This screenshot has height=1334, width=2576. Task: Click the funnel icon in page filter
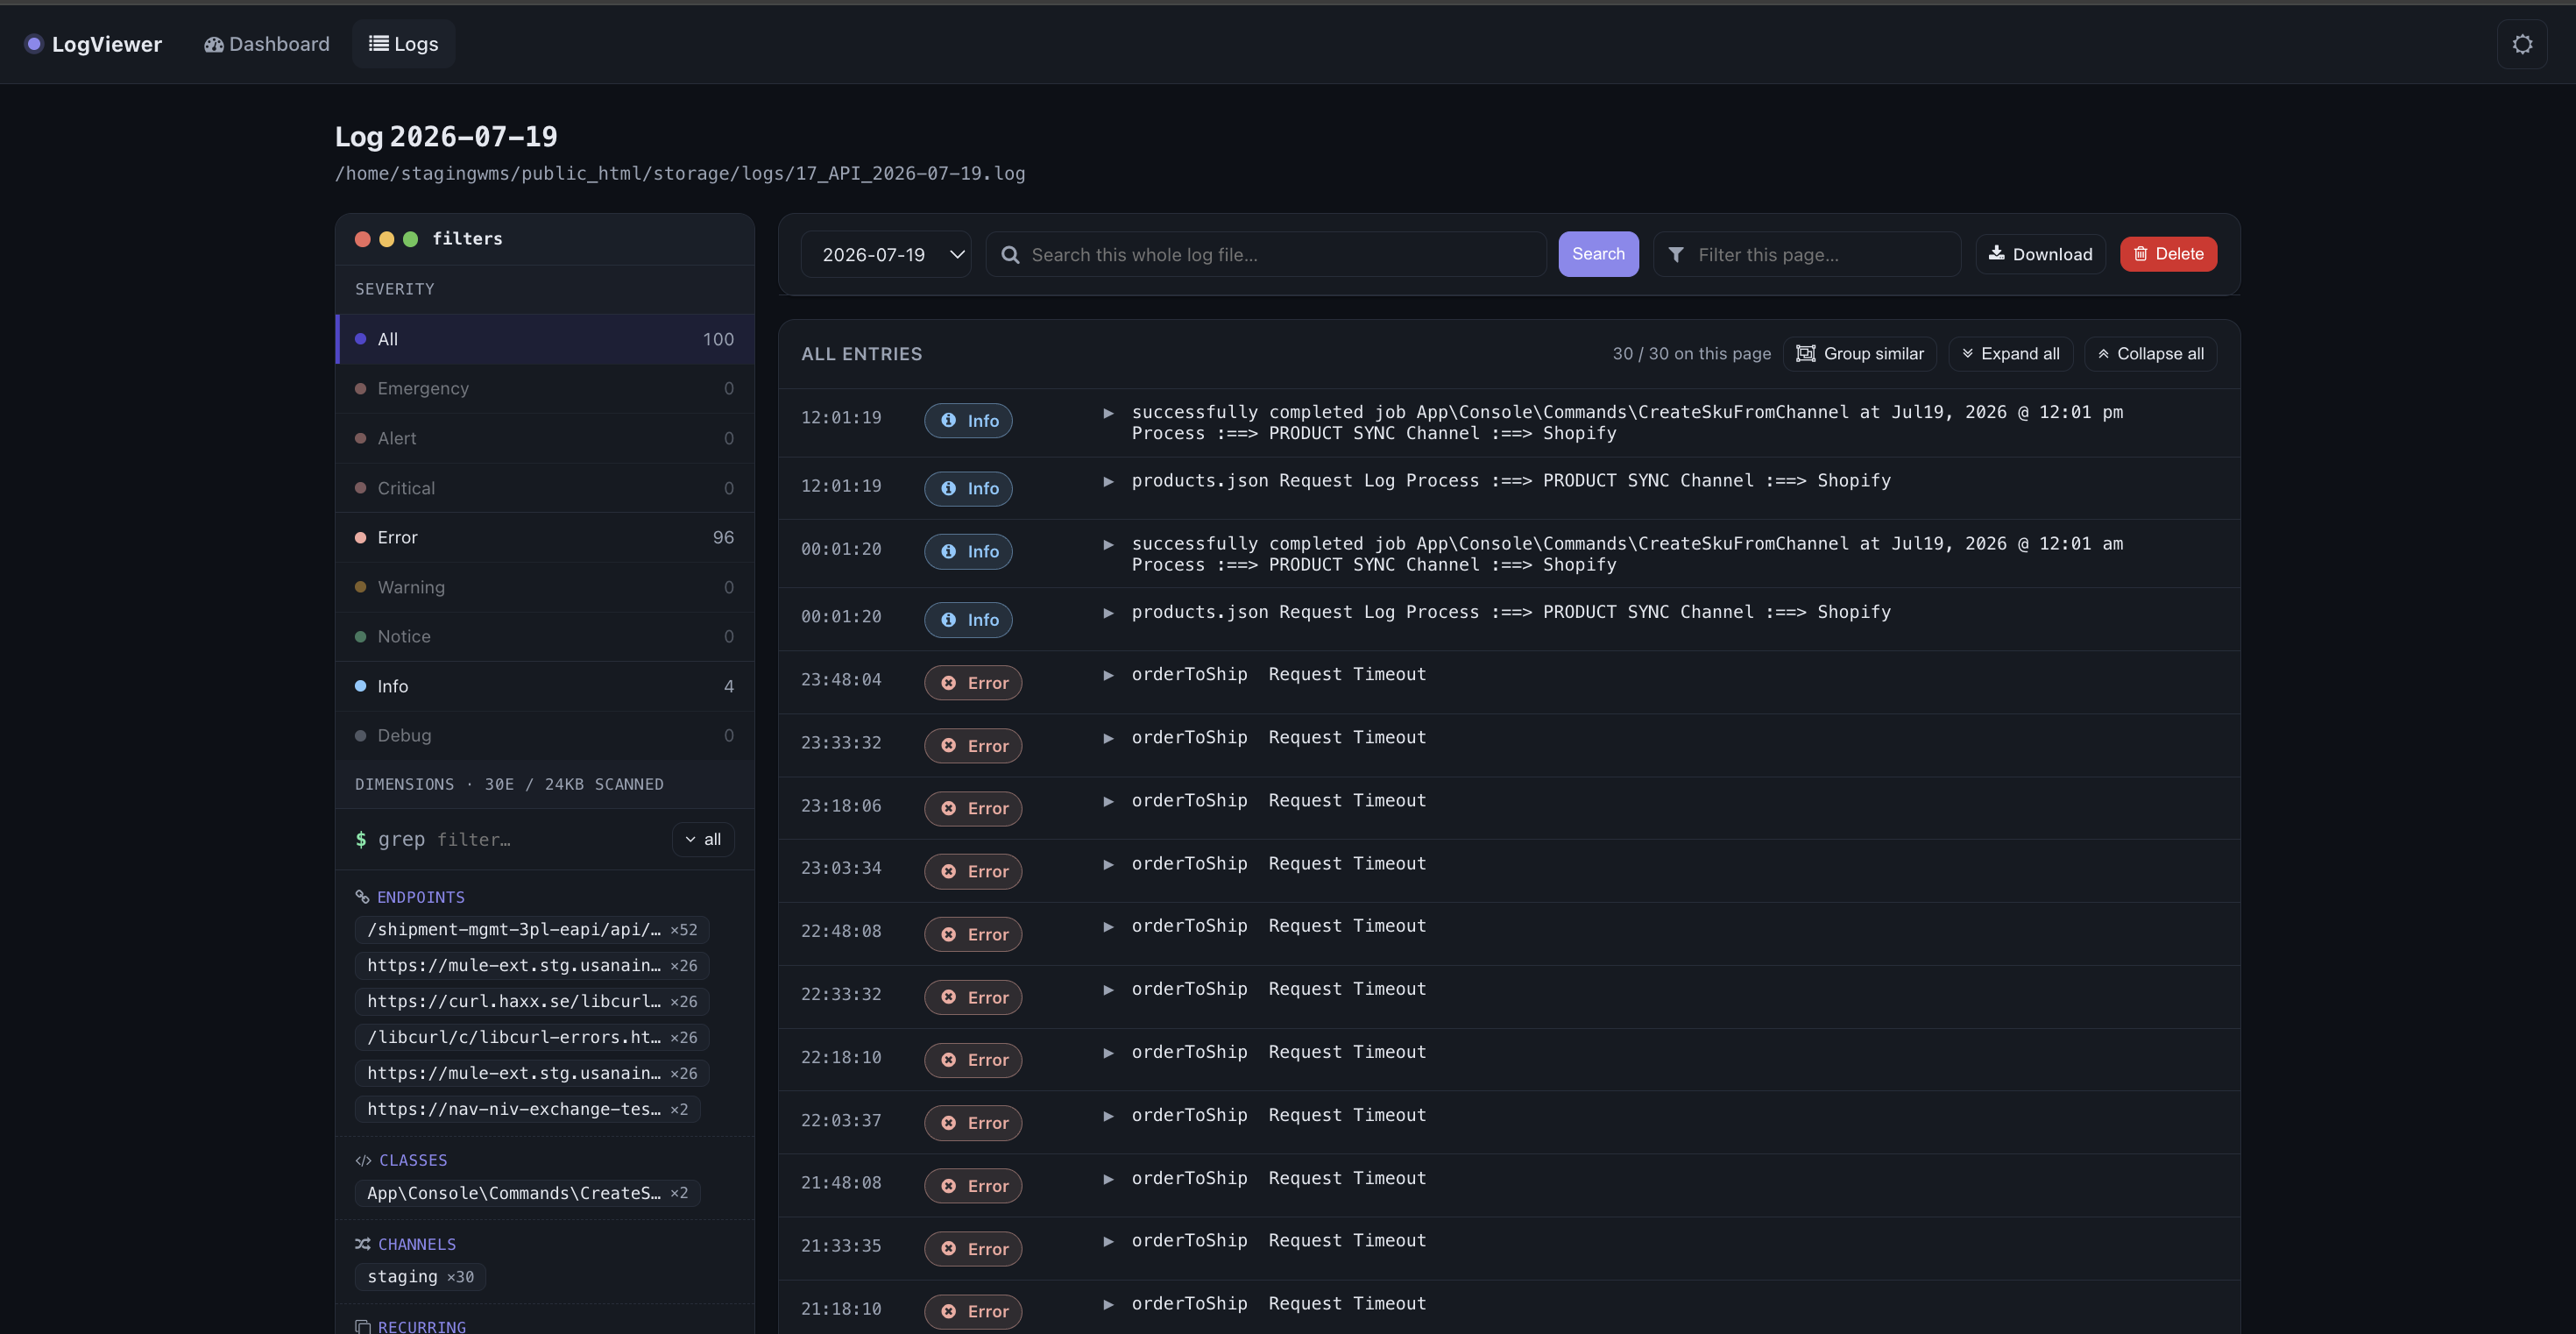coord(1676,255)
